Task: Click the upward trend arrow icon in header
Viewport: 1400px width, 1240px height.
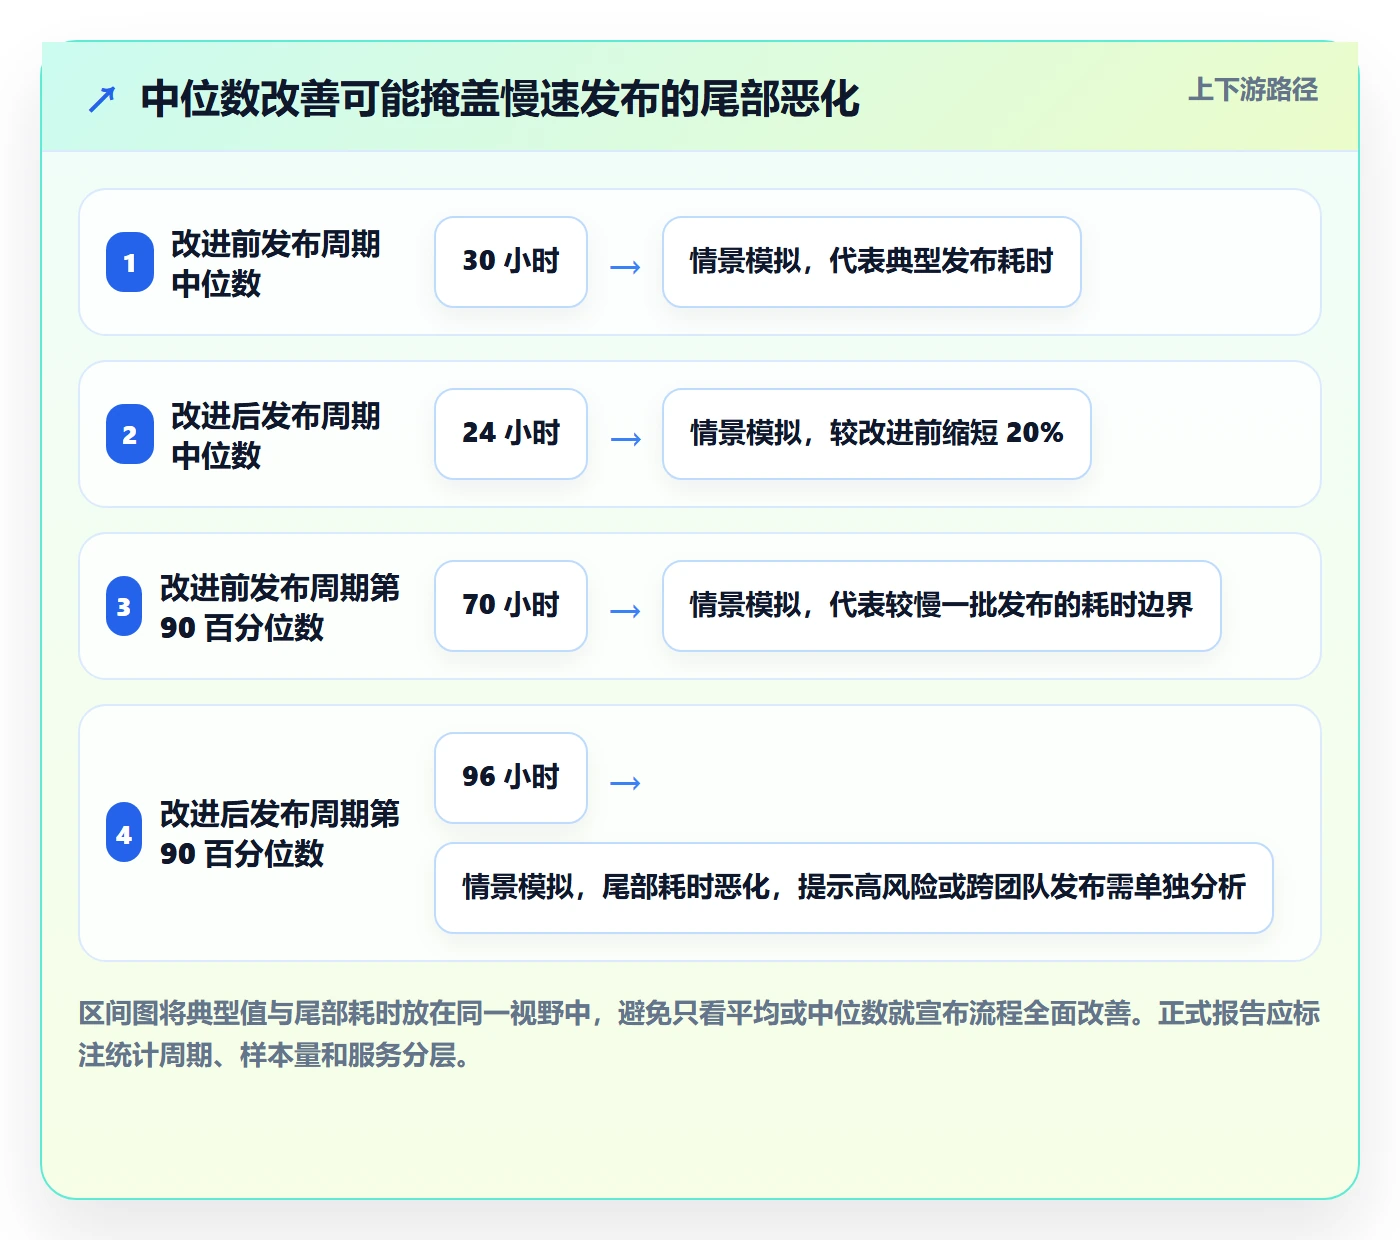Action: (102, 99)
